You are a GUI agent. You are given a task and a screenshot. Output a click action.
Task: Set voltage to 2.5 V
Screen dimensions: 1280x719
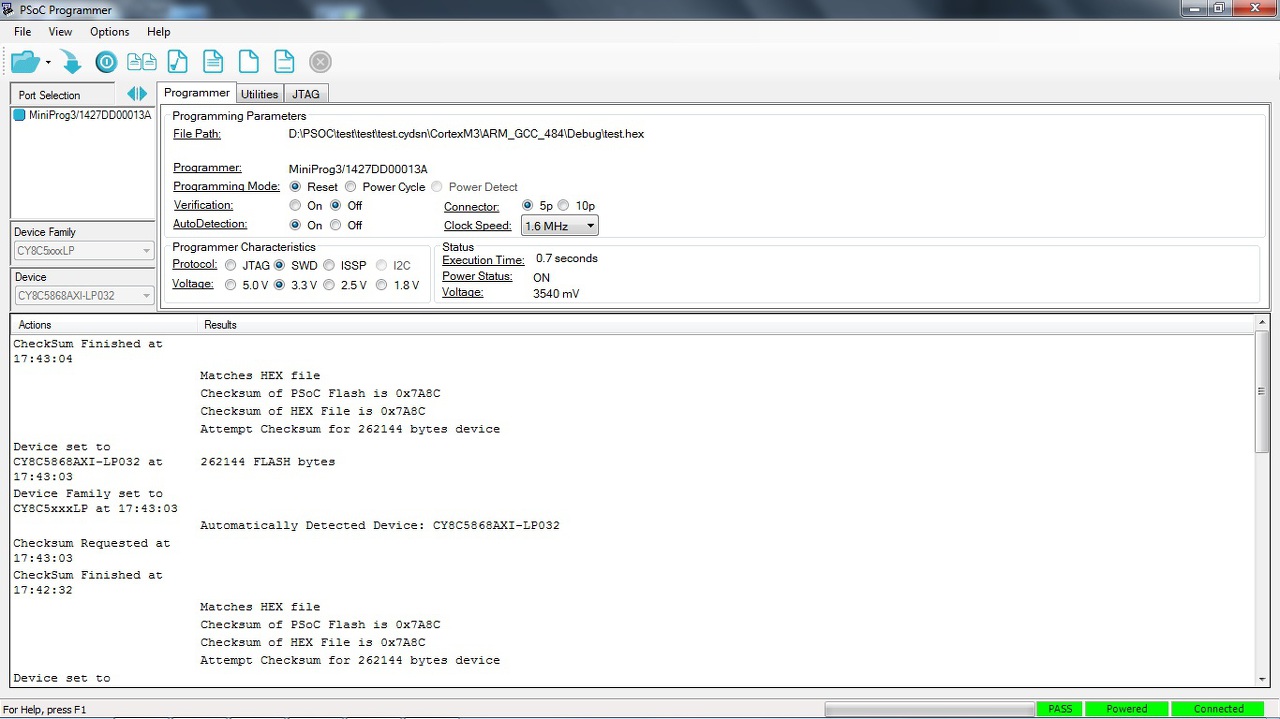pos(329,285)
